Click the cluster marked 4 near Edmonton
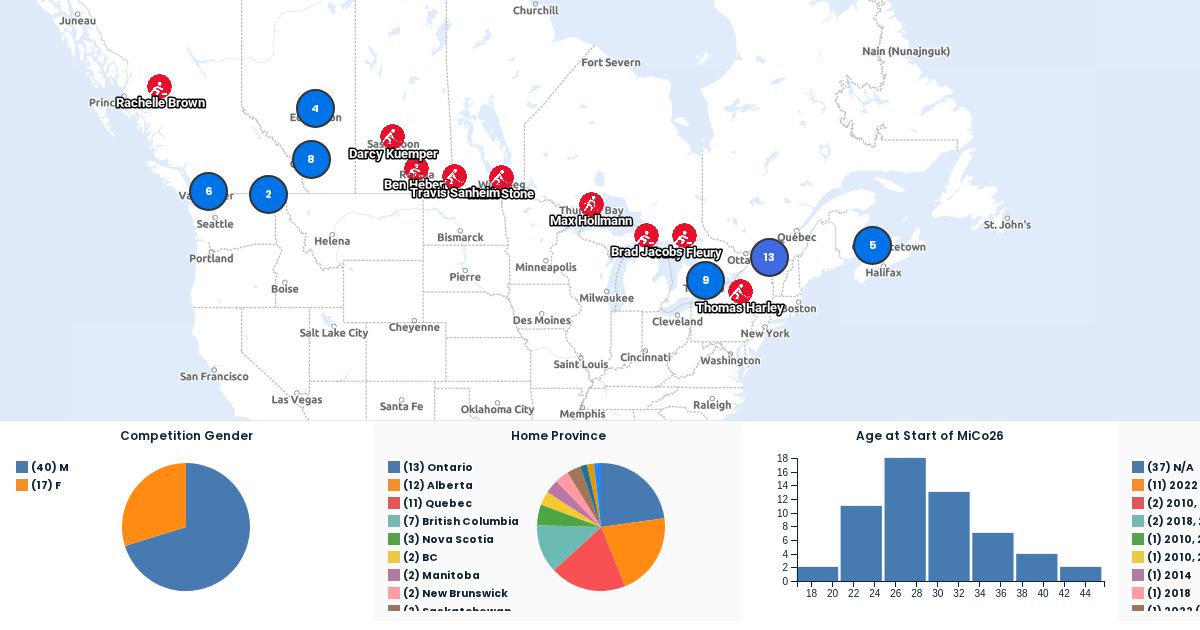 coord(315,109)
